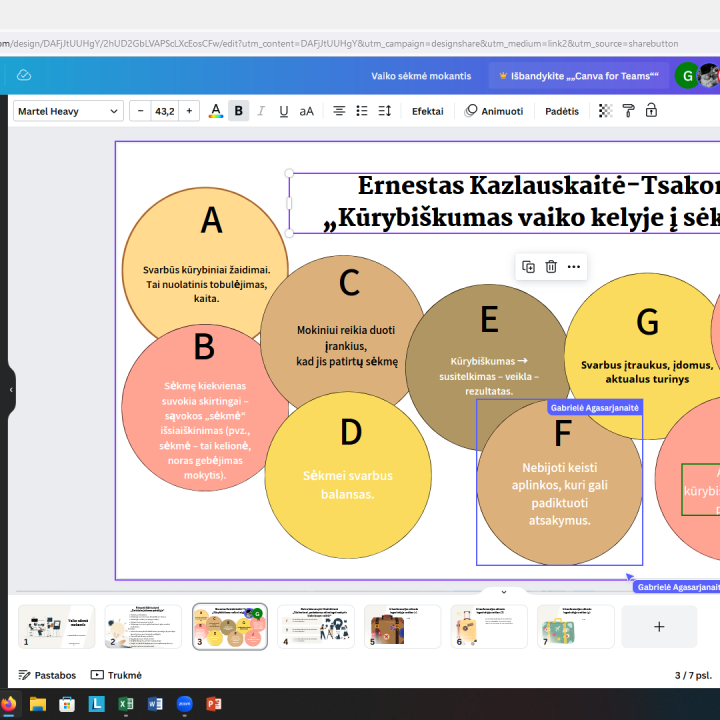This screenshot has width=720, height=720.
Task: Click the 3 / 7 psl. page indicator
Action: [x=693, y=675]
